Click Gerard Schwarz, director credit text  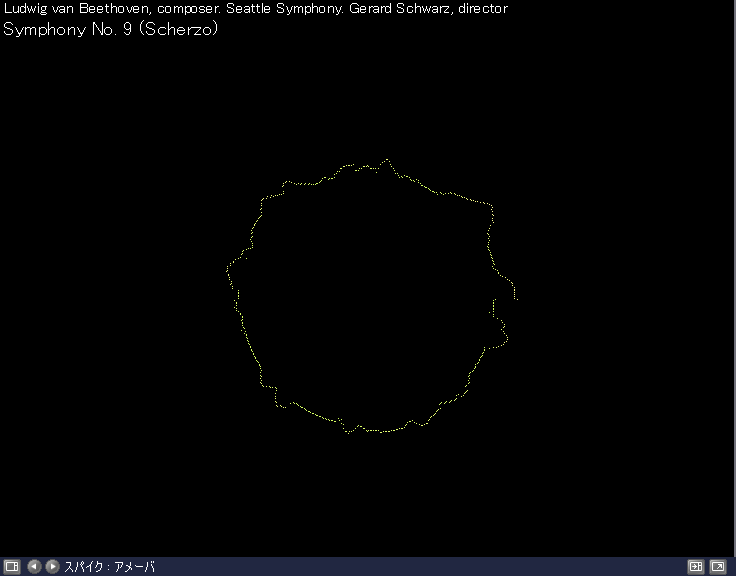428,8
